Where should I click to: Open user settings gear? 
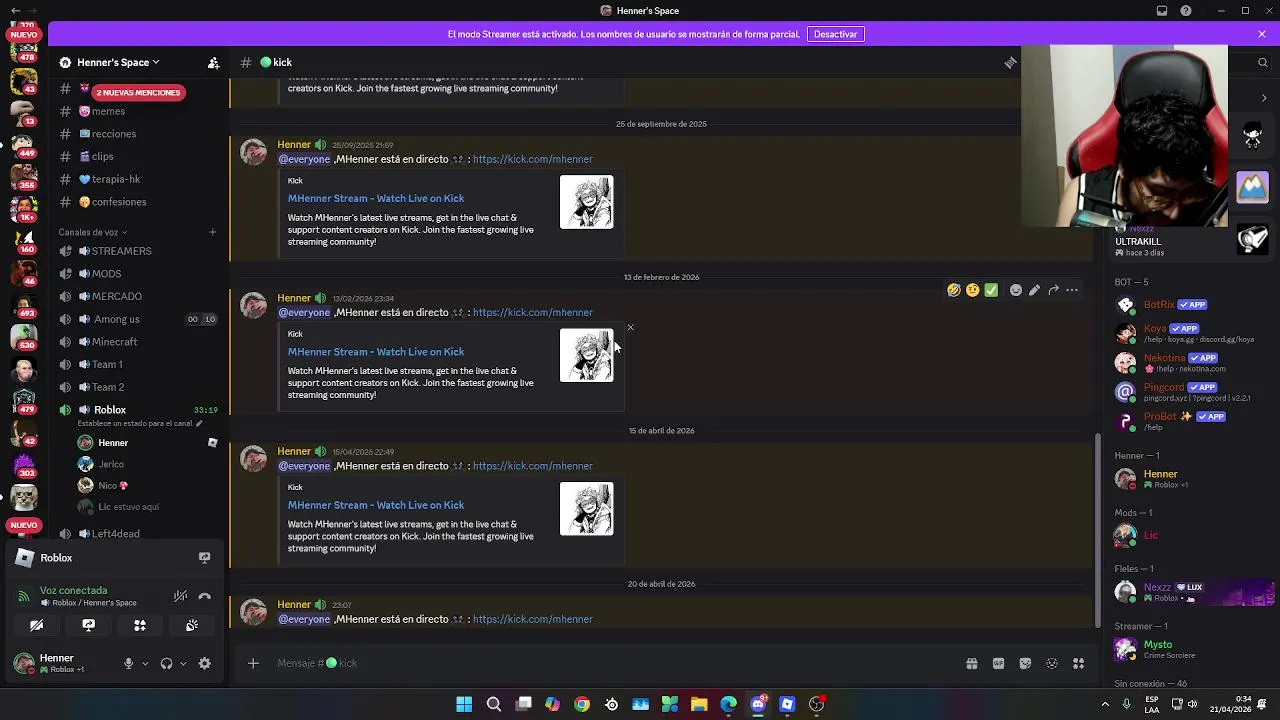[x=205, y=663]
